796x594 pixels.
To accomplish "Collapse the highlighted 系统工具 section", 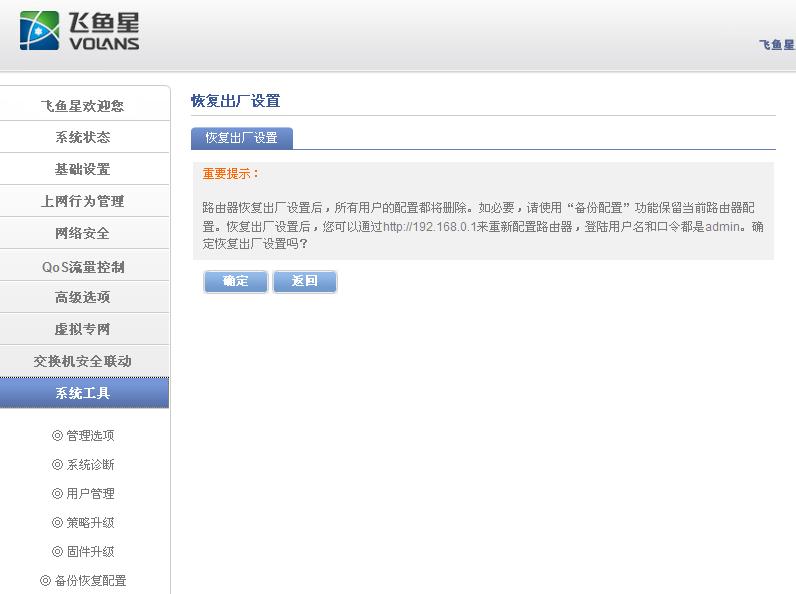I will pos(83,393).
